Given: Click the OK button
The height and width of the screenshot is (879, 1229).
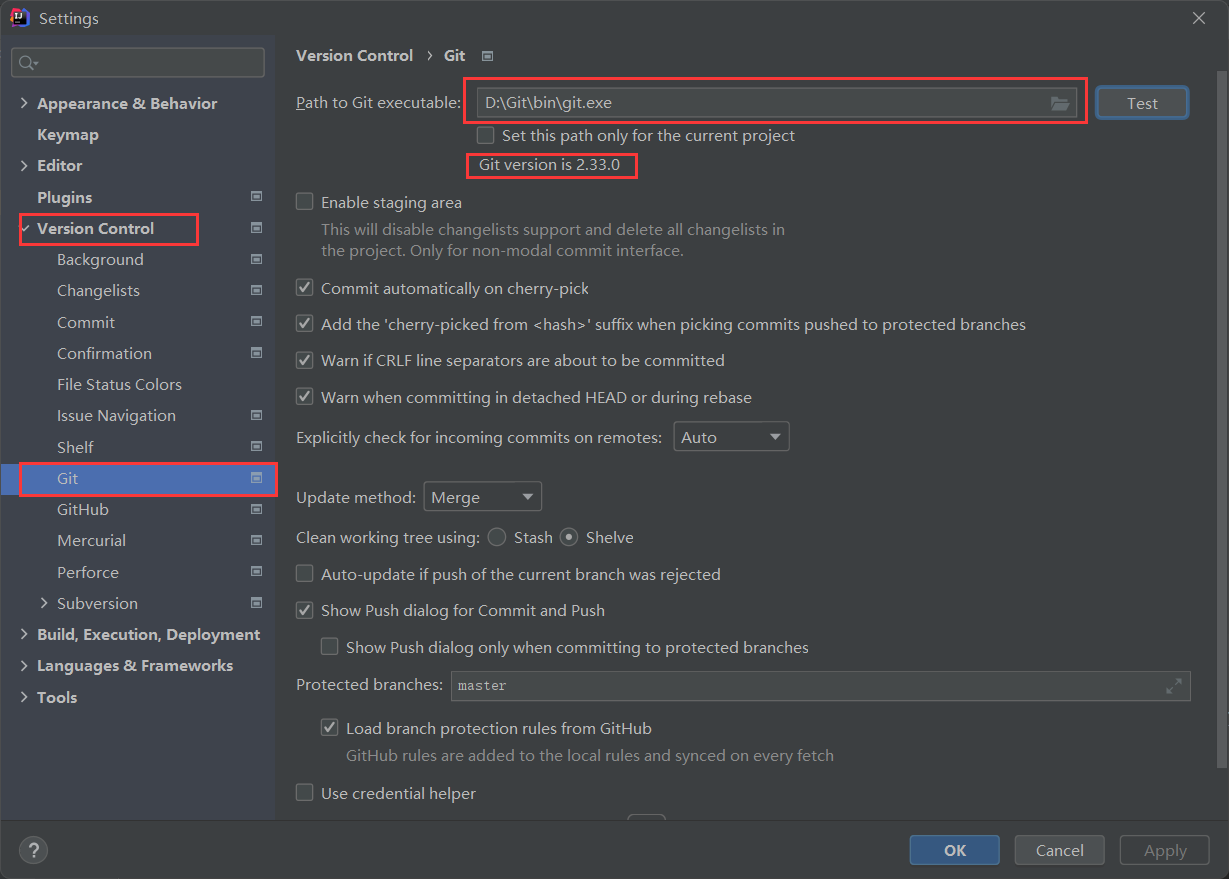Looking at the screenshot, I should (x=954, y=850).
